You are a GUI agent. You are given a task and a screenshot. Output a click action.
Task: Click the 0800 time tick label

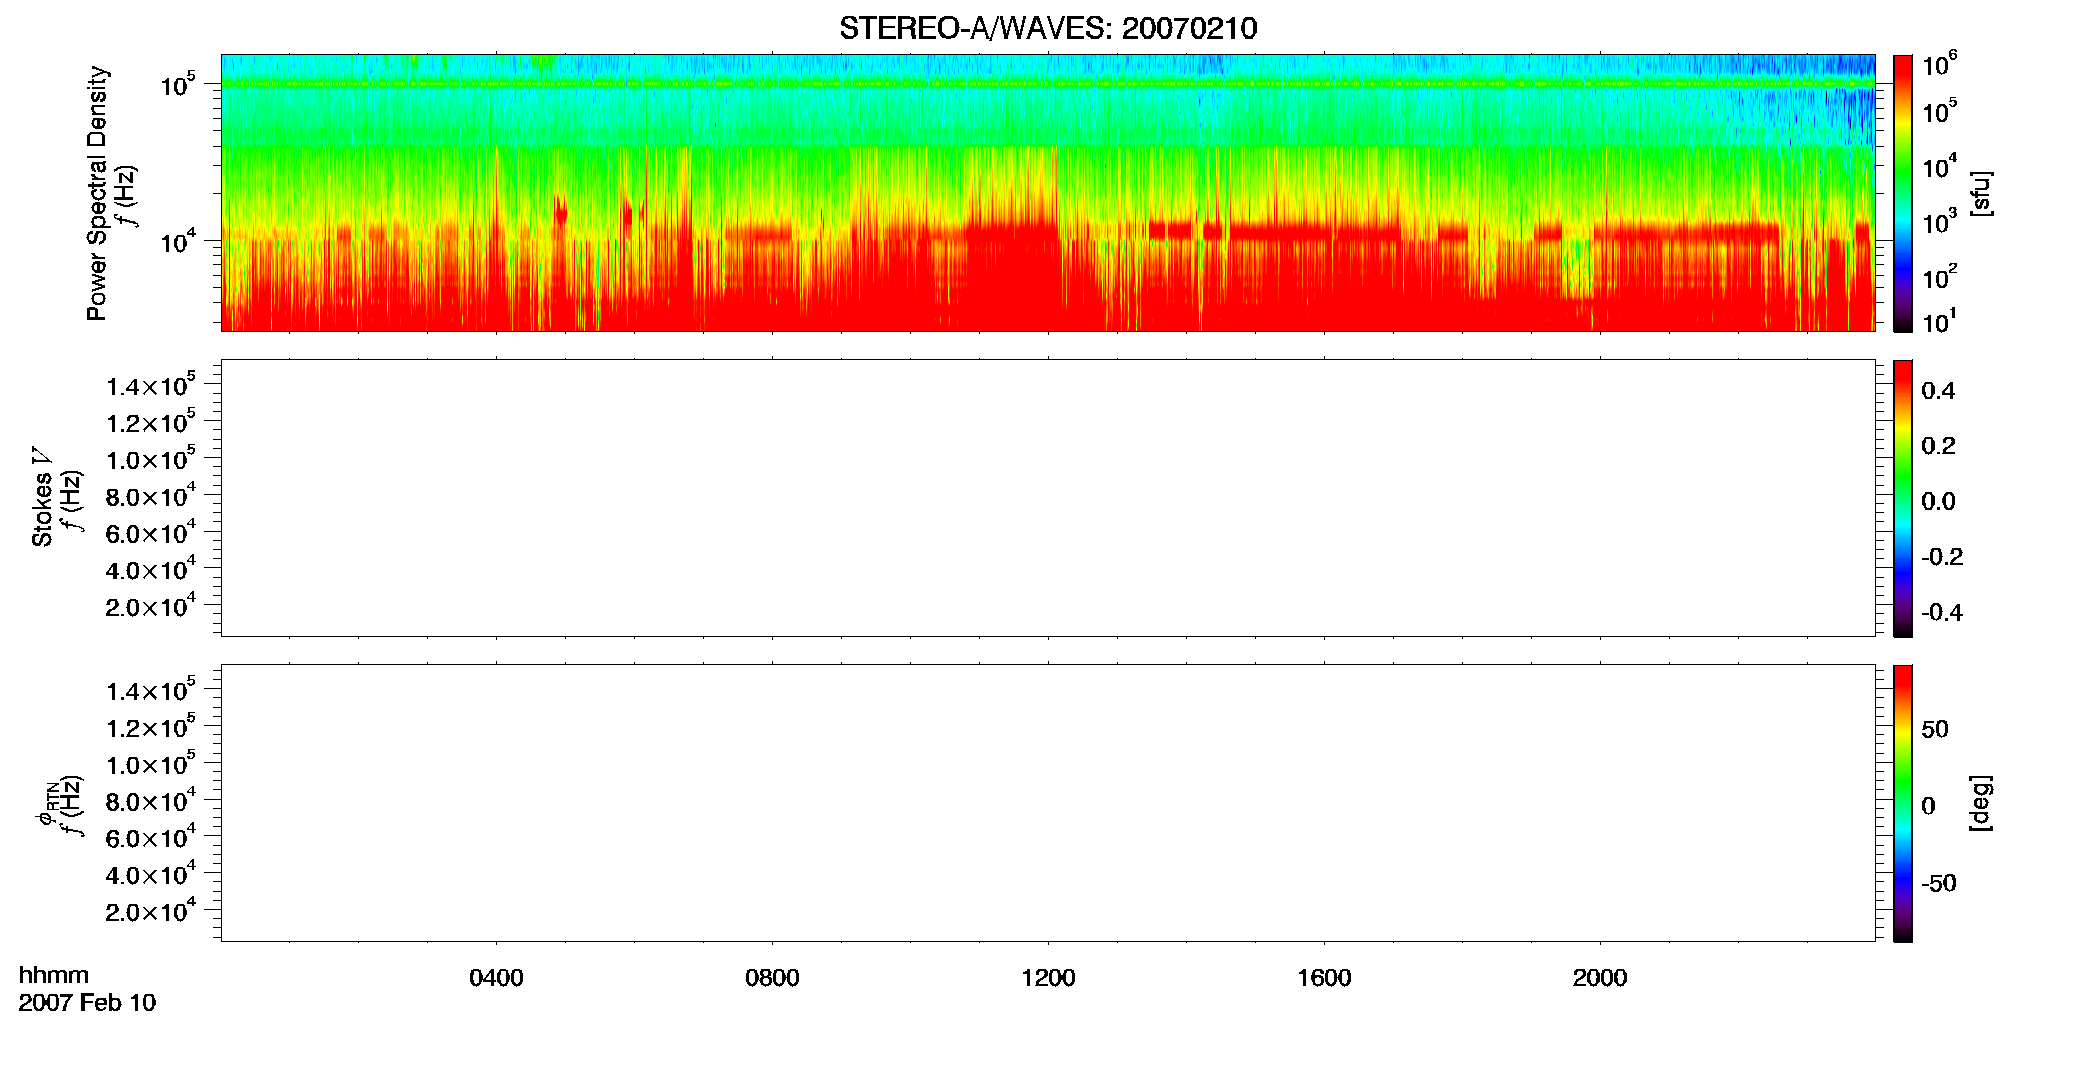coord(772,978)
